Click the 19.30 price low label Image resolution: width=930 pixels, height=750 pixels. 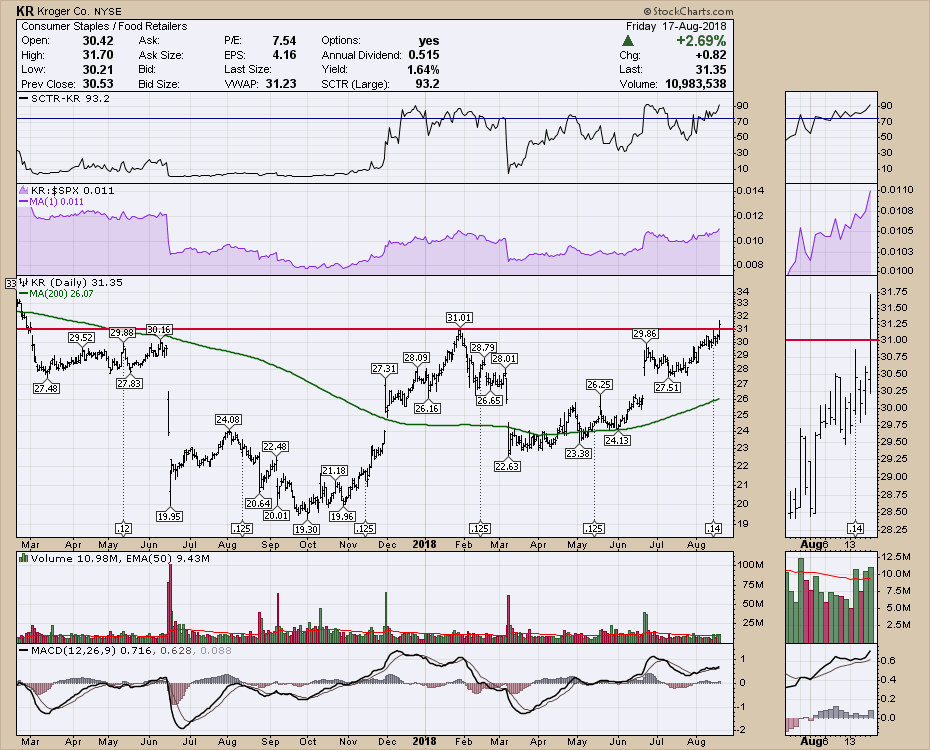(x=307, y=529)
